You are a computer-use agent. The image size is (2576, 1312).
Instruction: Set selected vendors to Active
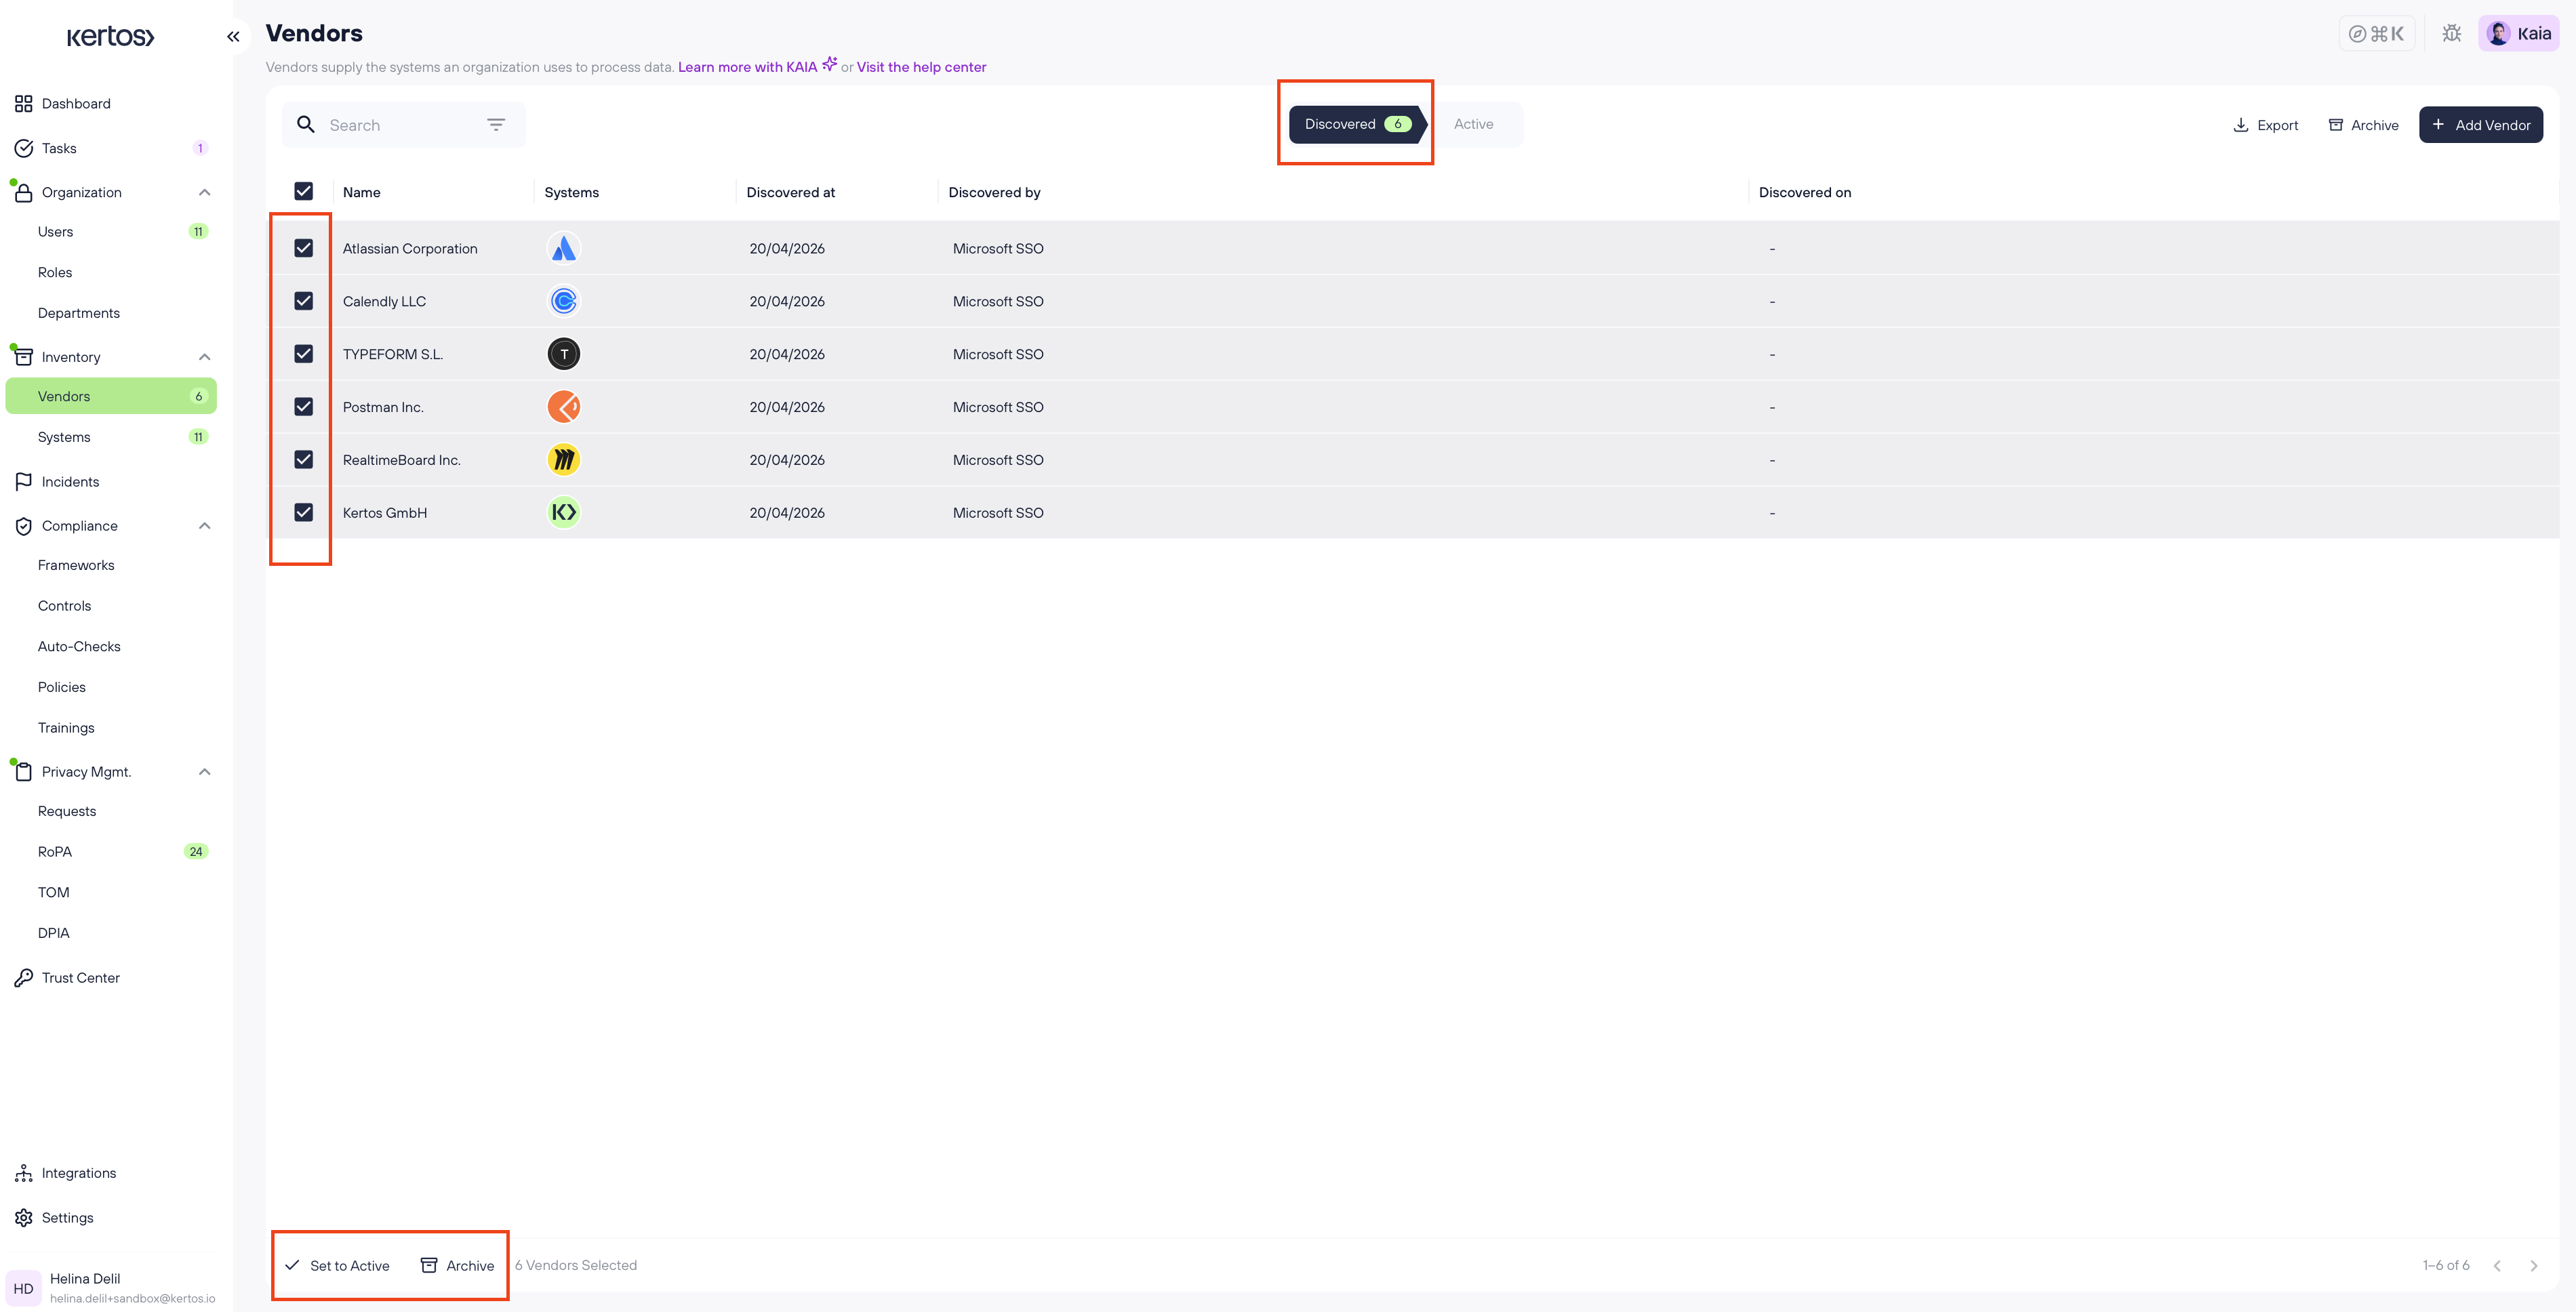tap(337, 1265)
